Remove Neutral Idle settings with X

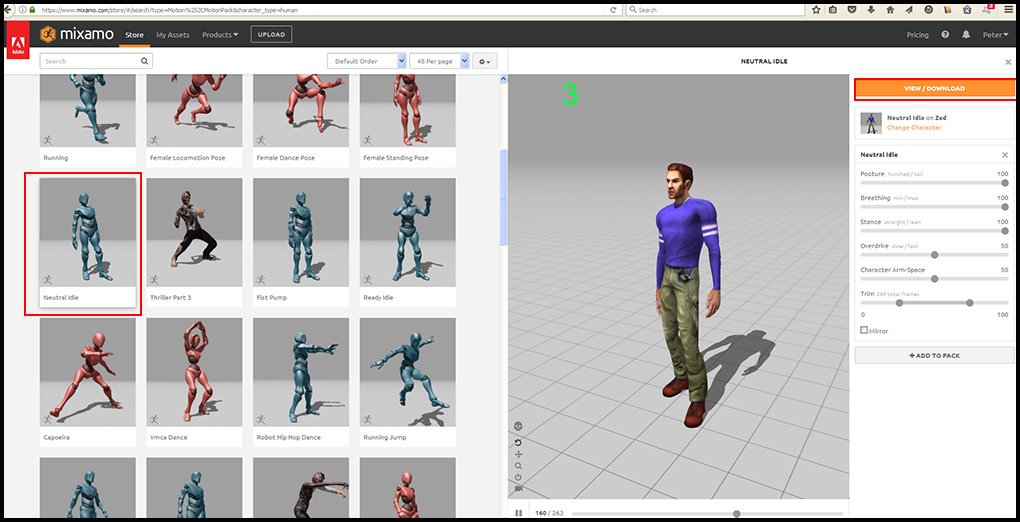1005,155
